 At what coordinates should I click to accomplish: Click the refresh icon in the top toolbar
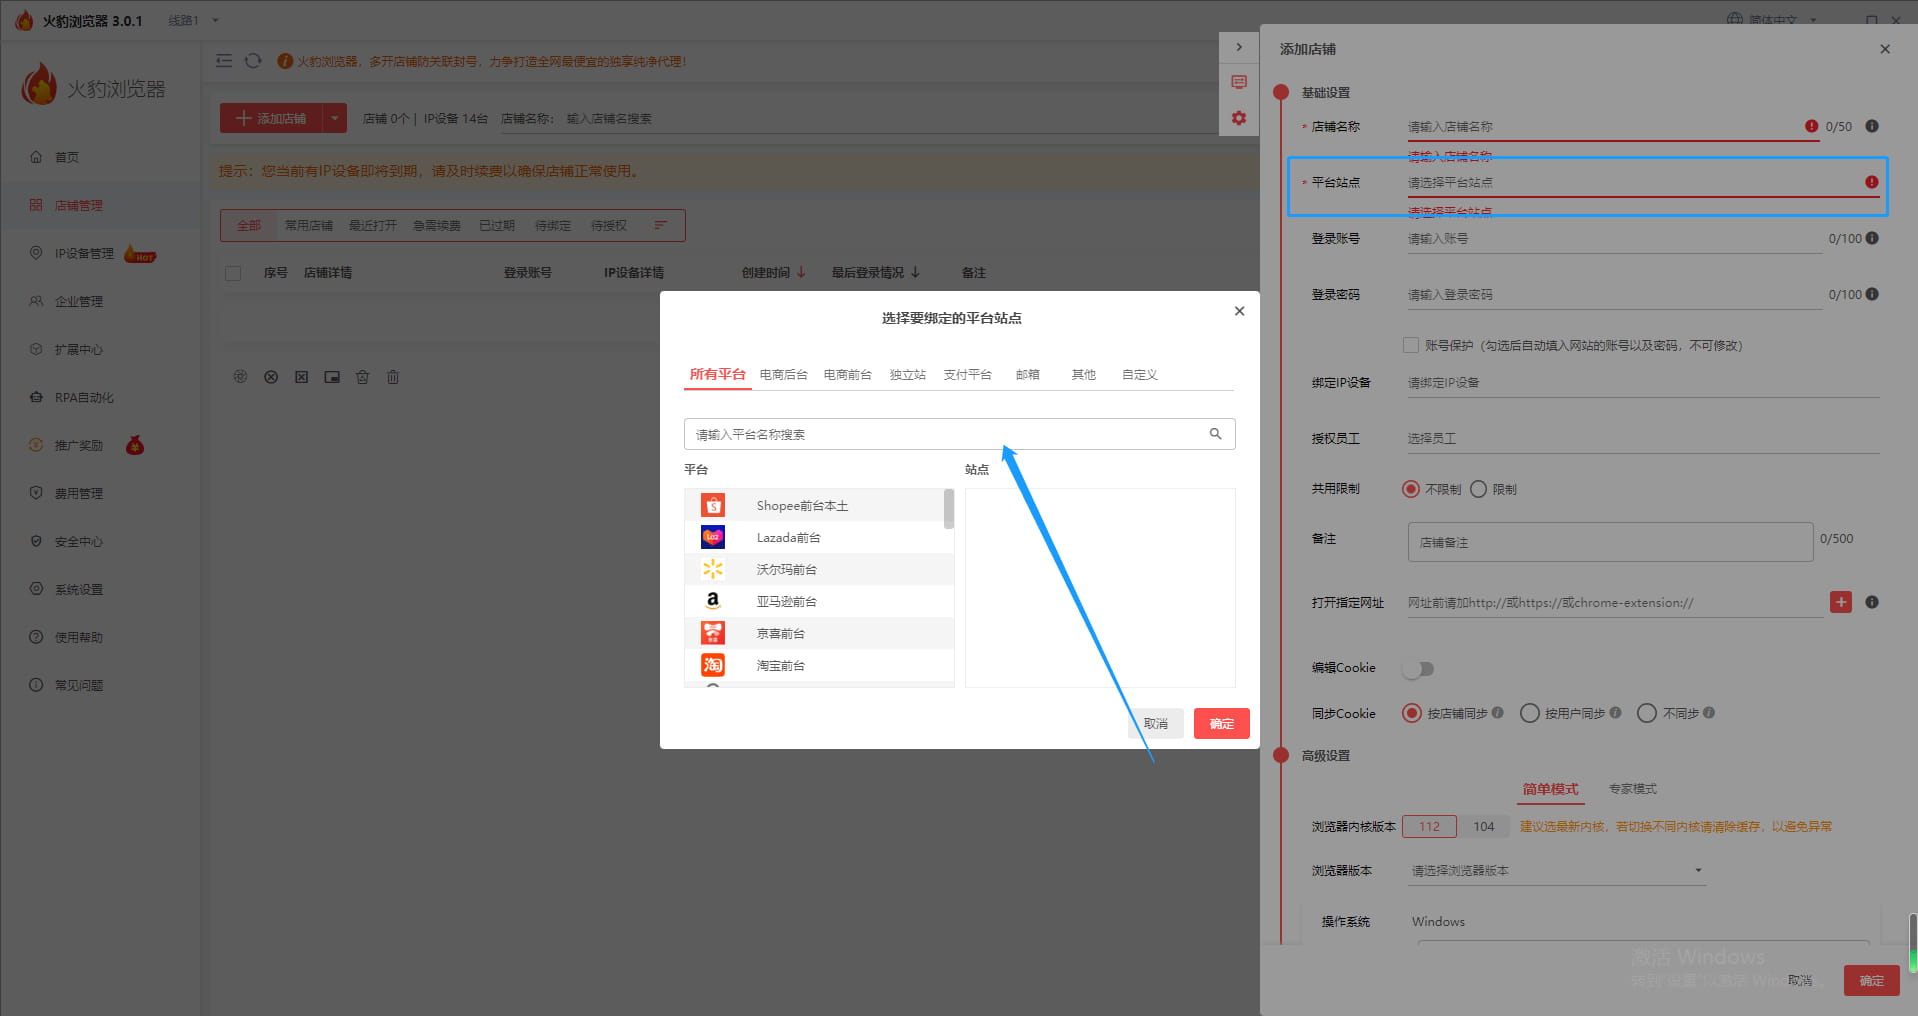pyautogui.click(x=253, y=60)
